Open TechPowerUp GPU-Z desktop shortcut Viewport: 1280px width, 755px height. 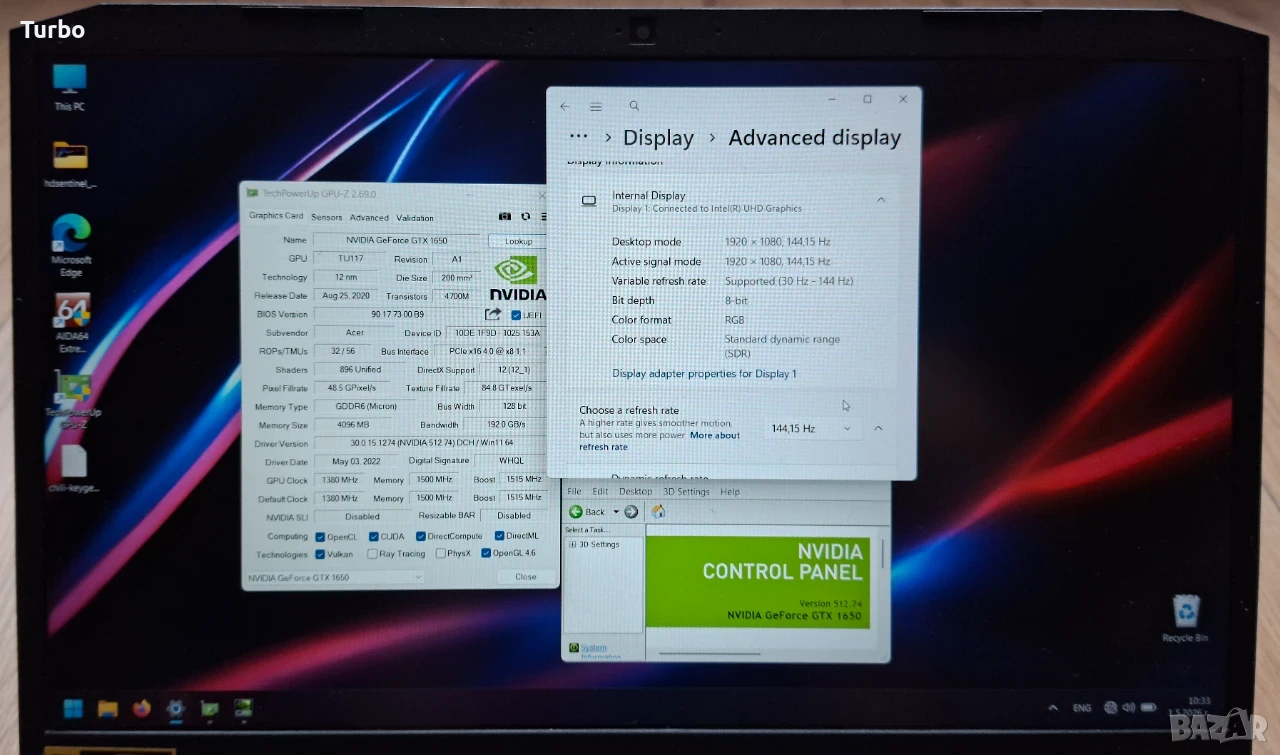coord(72,401)
